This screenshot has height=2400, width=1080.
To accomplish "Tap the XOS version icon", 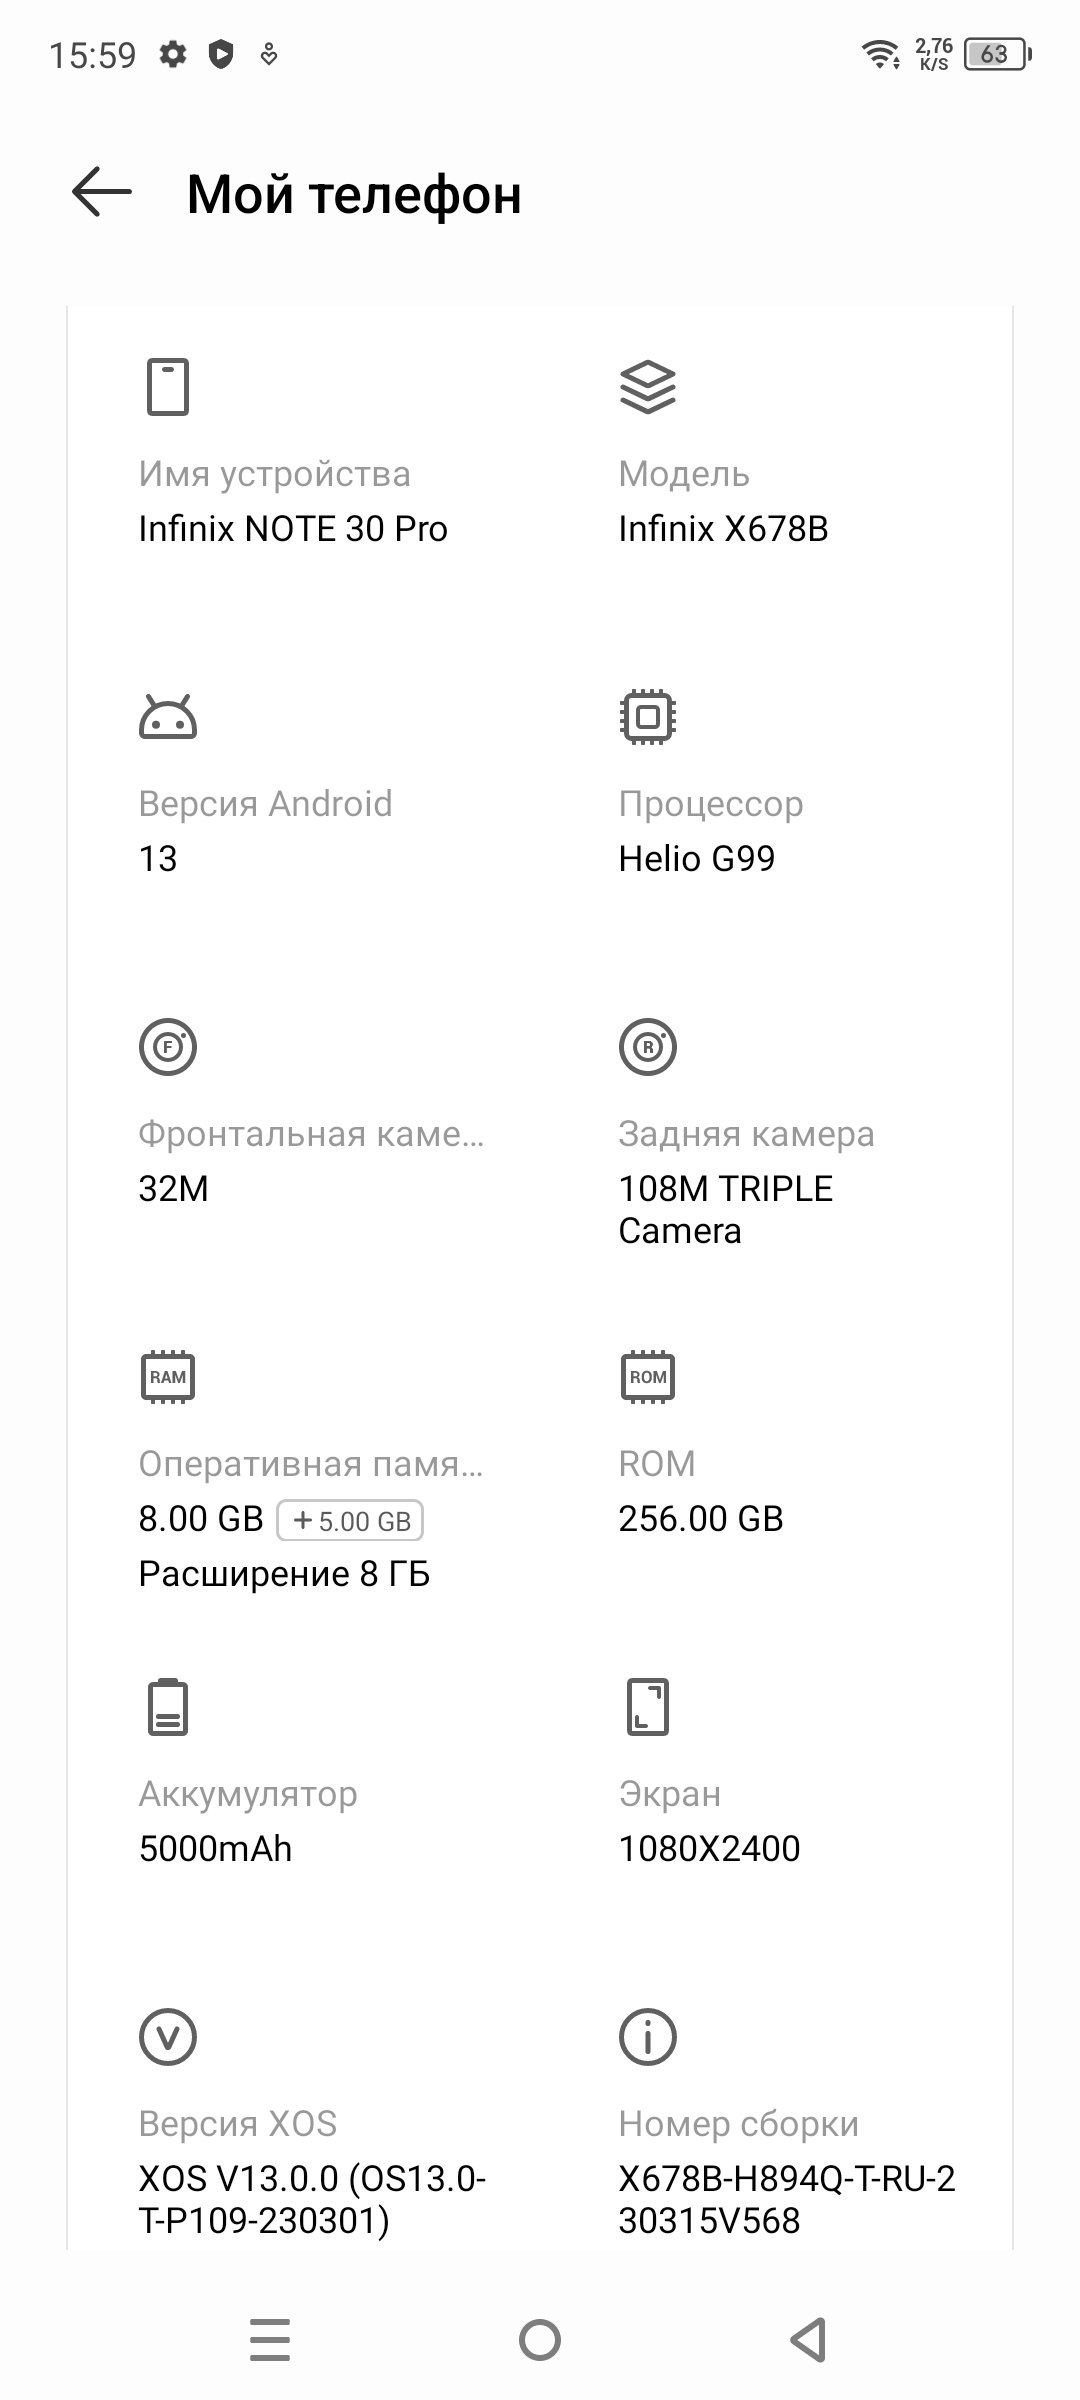I will click(168, 2037).
